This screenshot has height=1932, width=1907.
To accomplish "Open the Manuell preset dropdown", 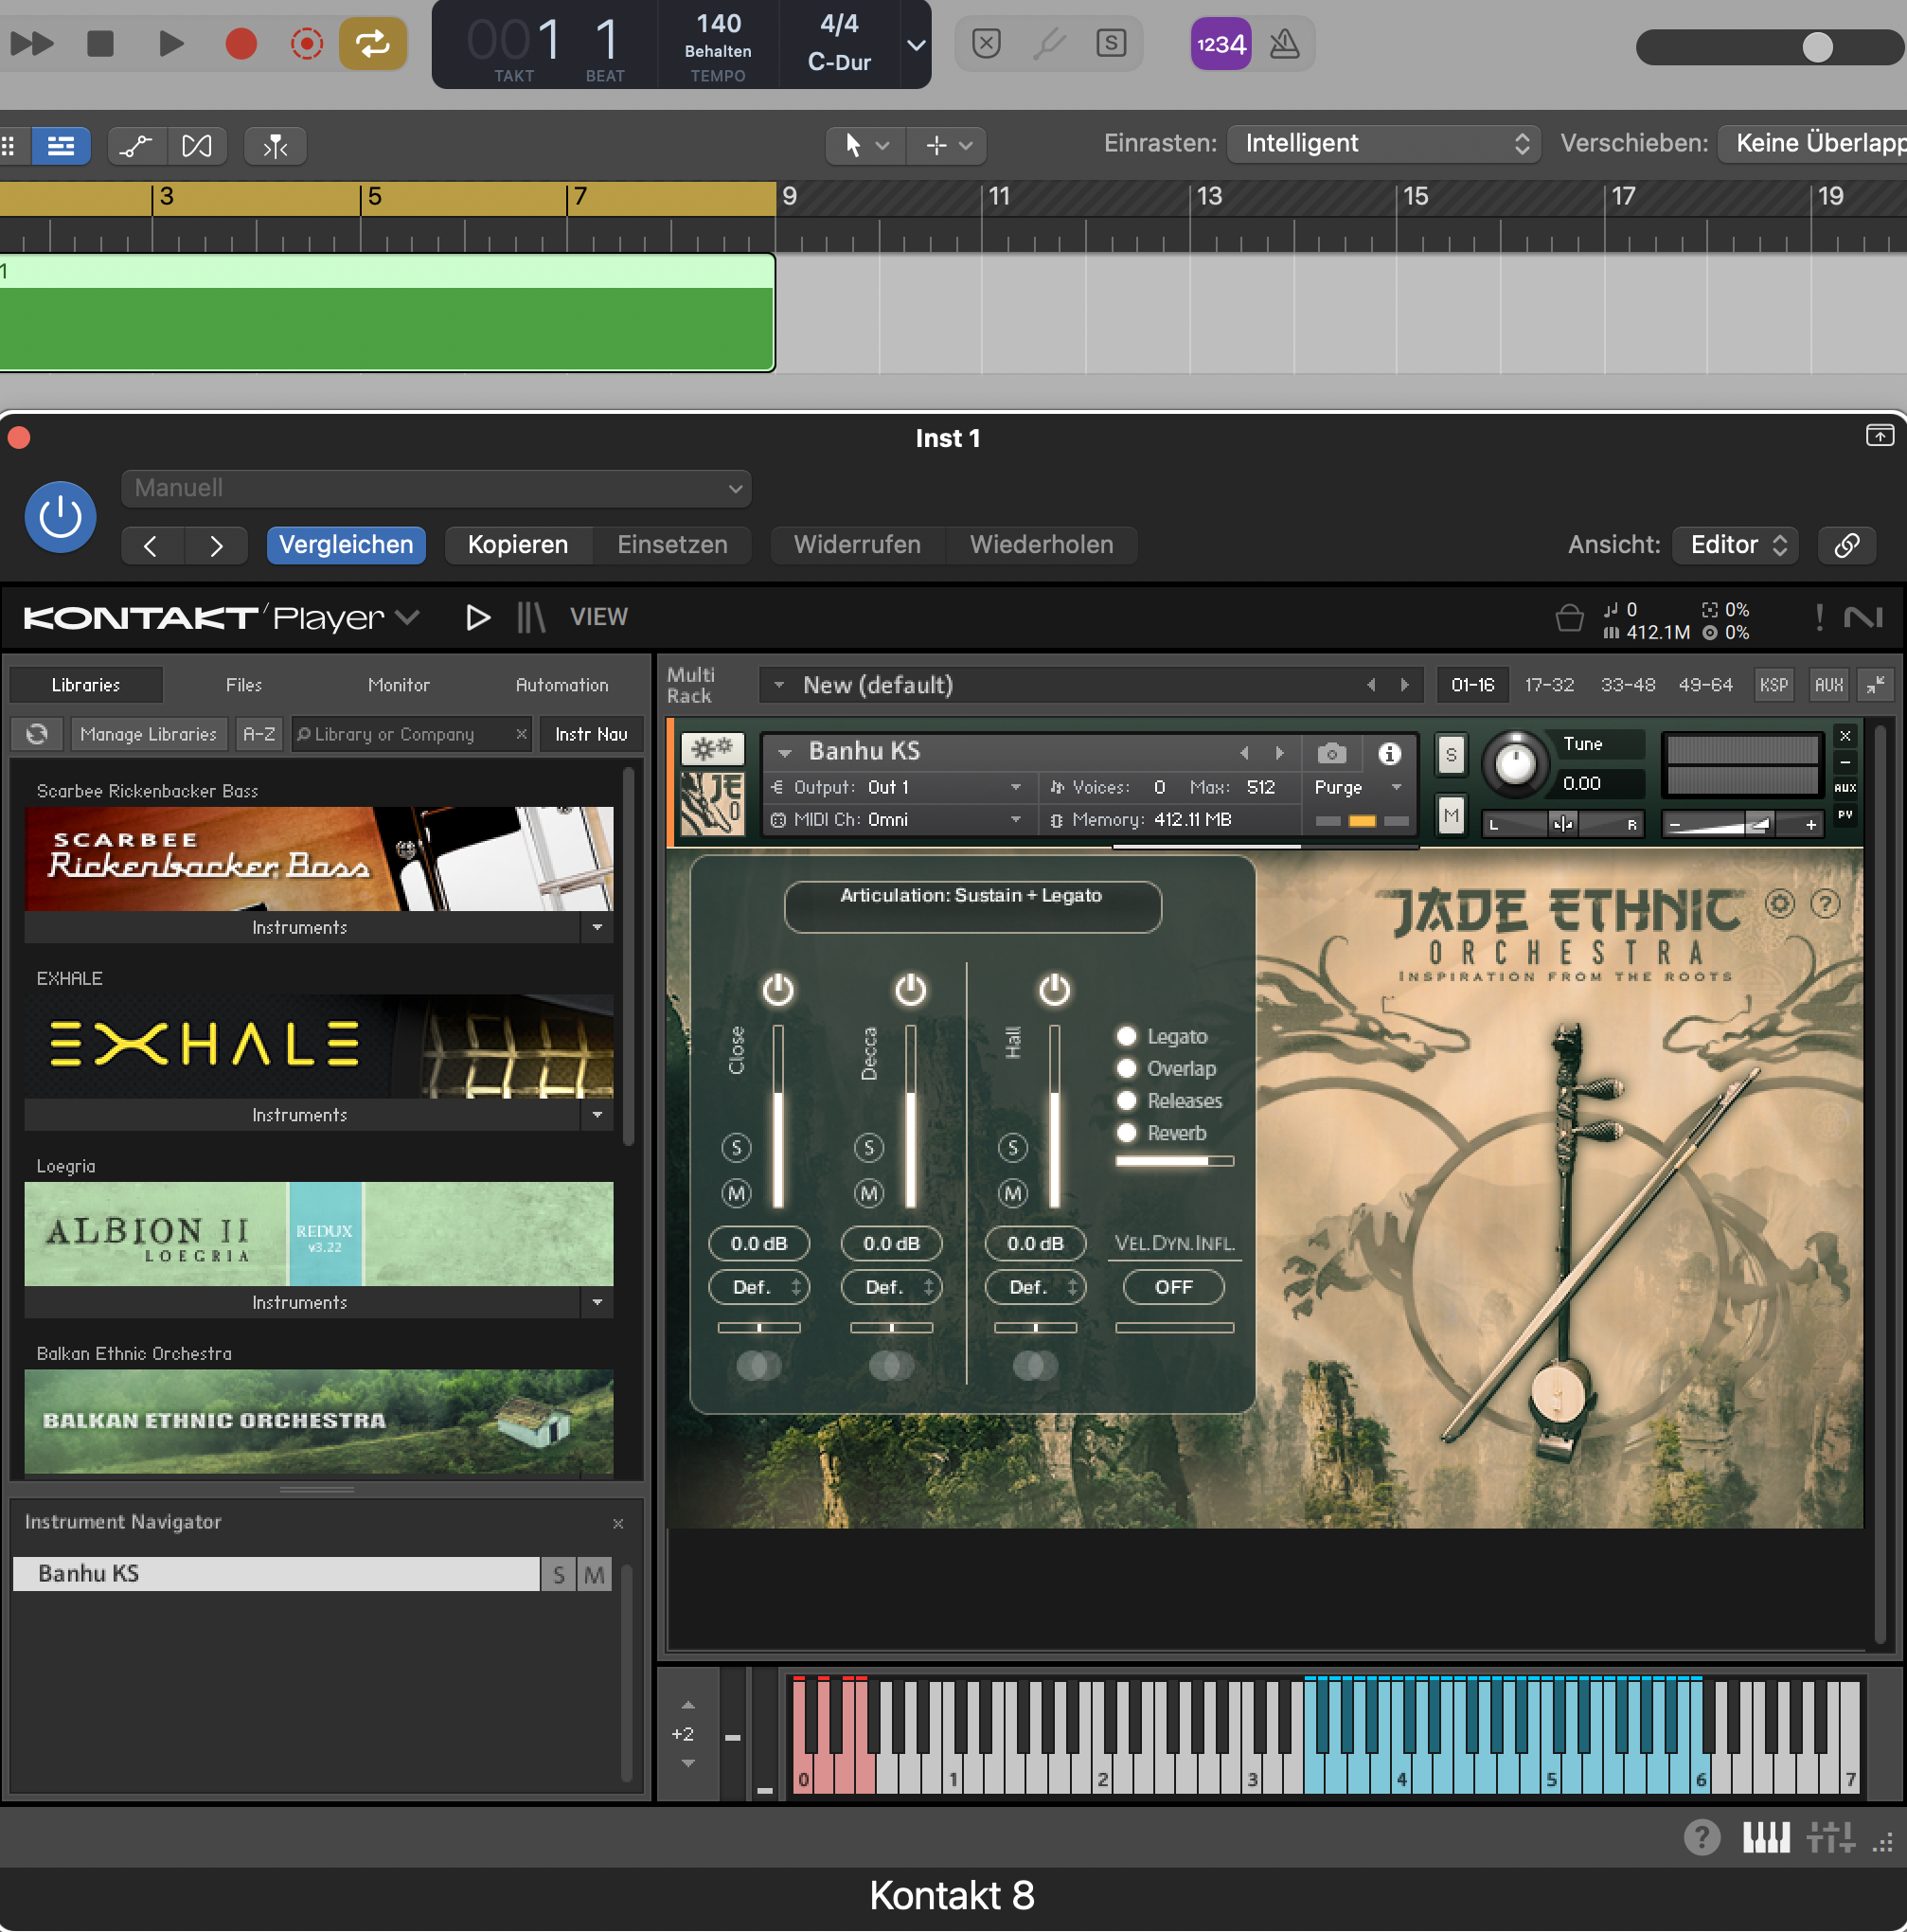I will point(436,488).
